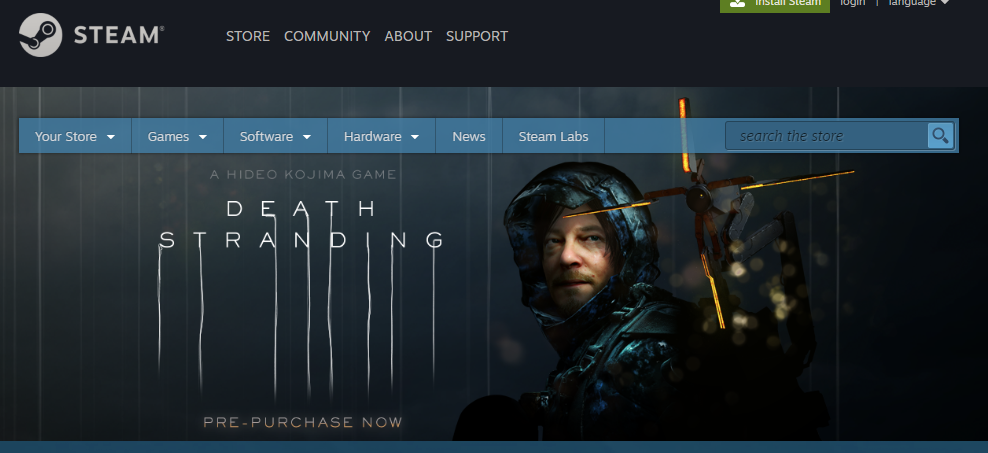988x453 pixels.
Task: Expand the language dropdown
Action: click(918, 3)
